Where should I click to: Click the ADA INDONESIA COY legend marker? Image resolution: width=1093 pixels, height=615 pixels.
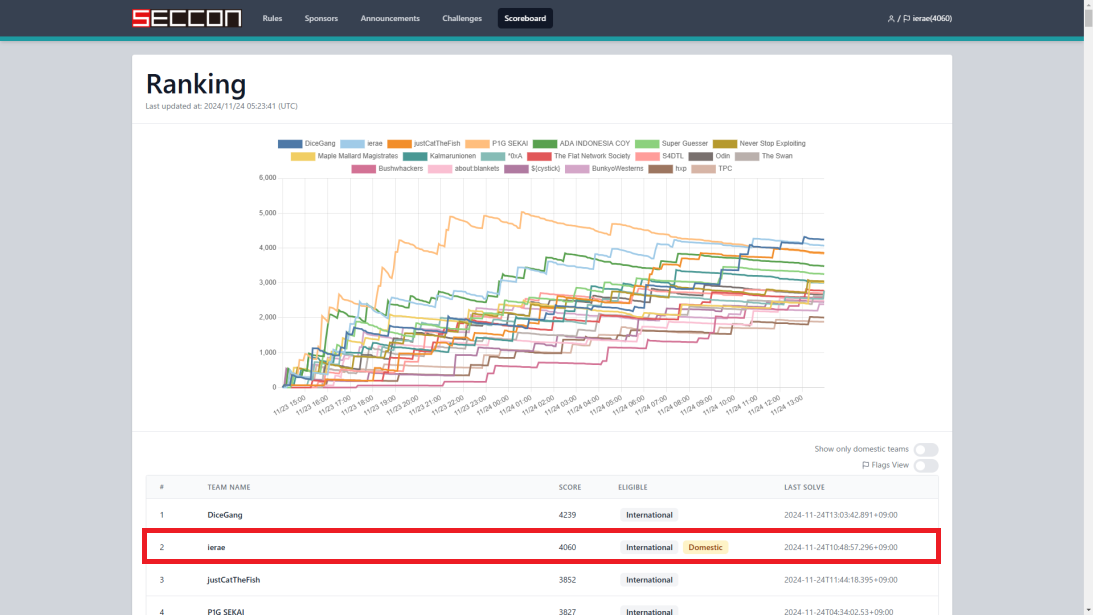click(x=544, y=143)
